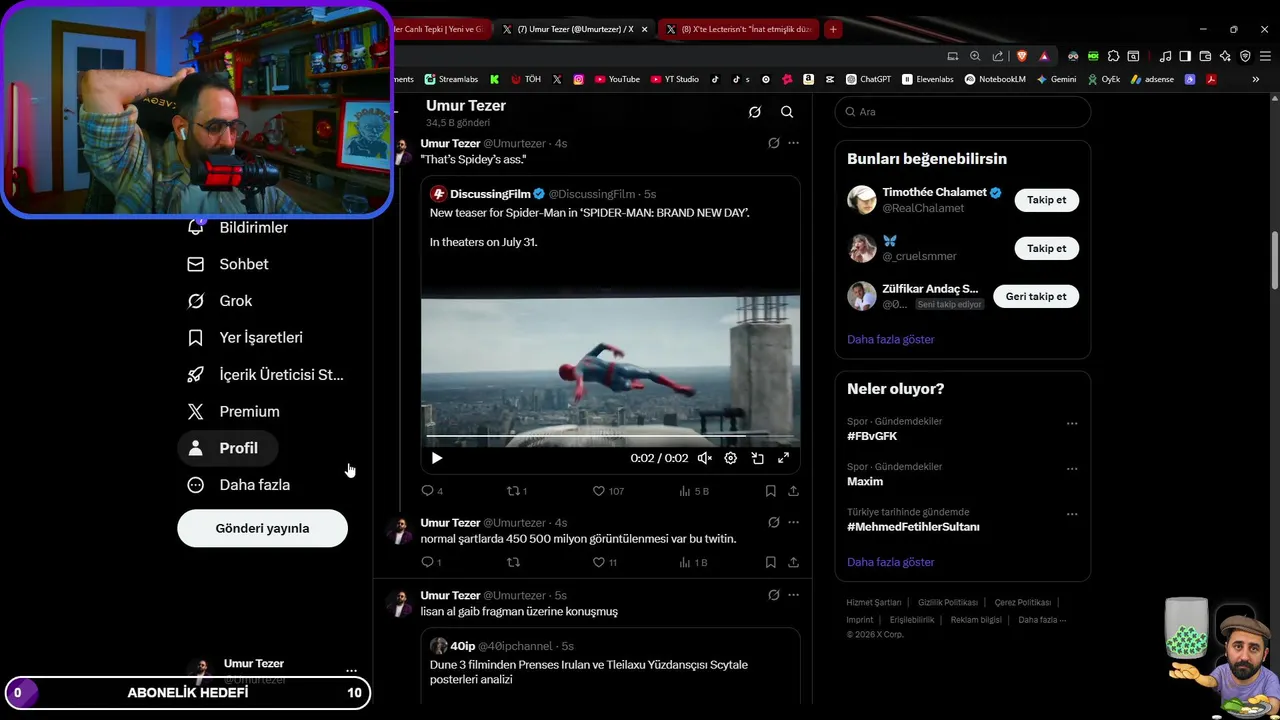The image size is (1280, 720).
Task: Repost the '450 500 milyon' post
Action: tap(514, 562)
